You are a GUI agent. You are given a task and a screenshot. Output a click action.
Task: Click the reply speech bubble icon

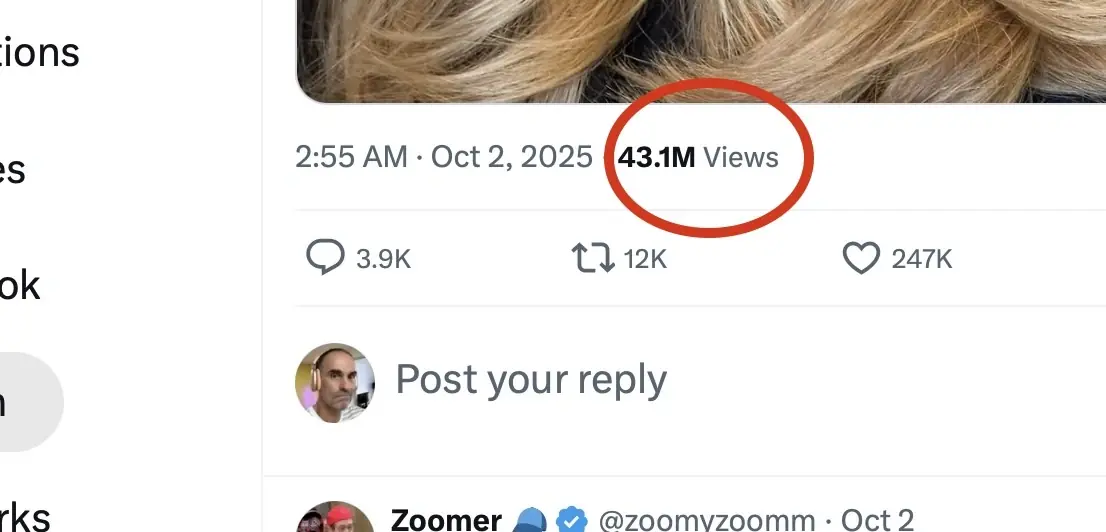click(325, 258)
